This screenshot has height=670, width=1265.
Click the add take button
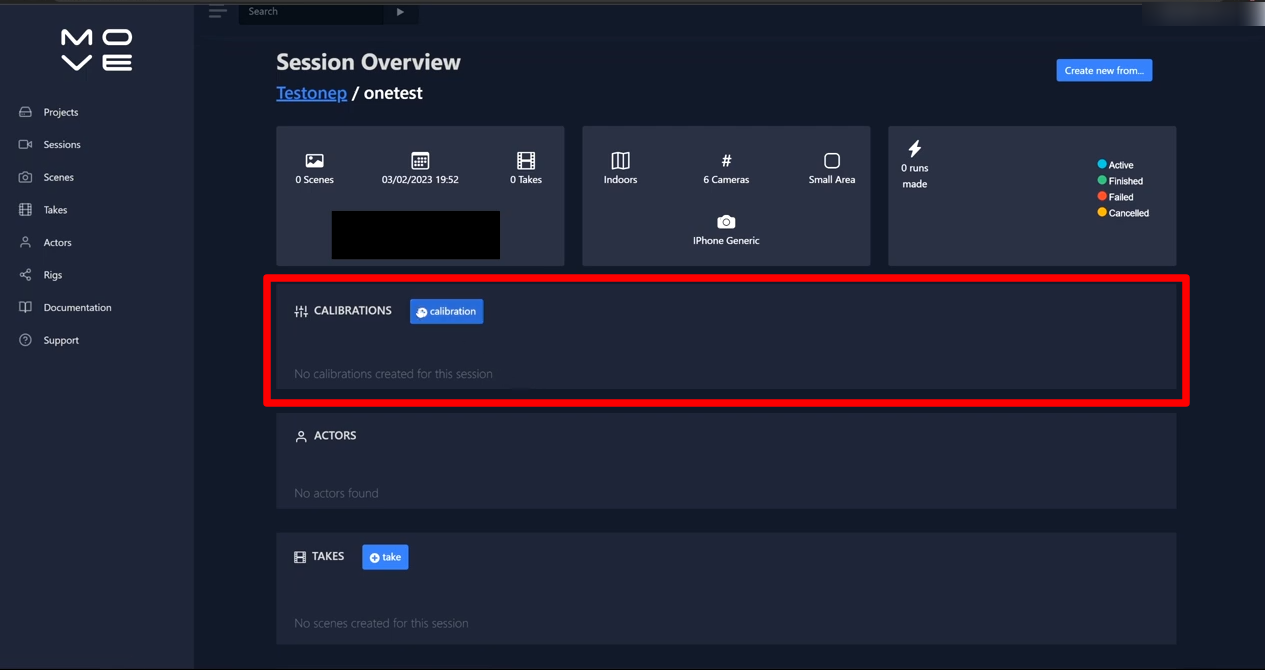point(385,557)
